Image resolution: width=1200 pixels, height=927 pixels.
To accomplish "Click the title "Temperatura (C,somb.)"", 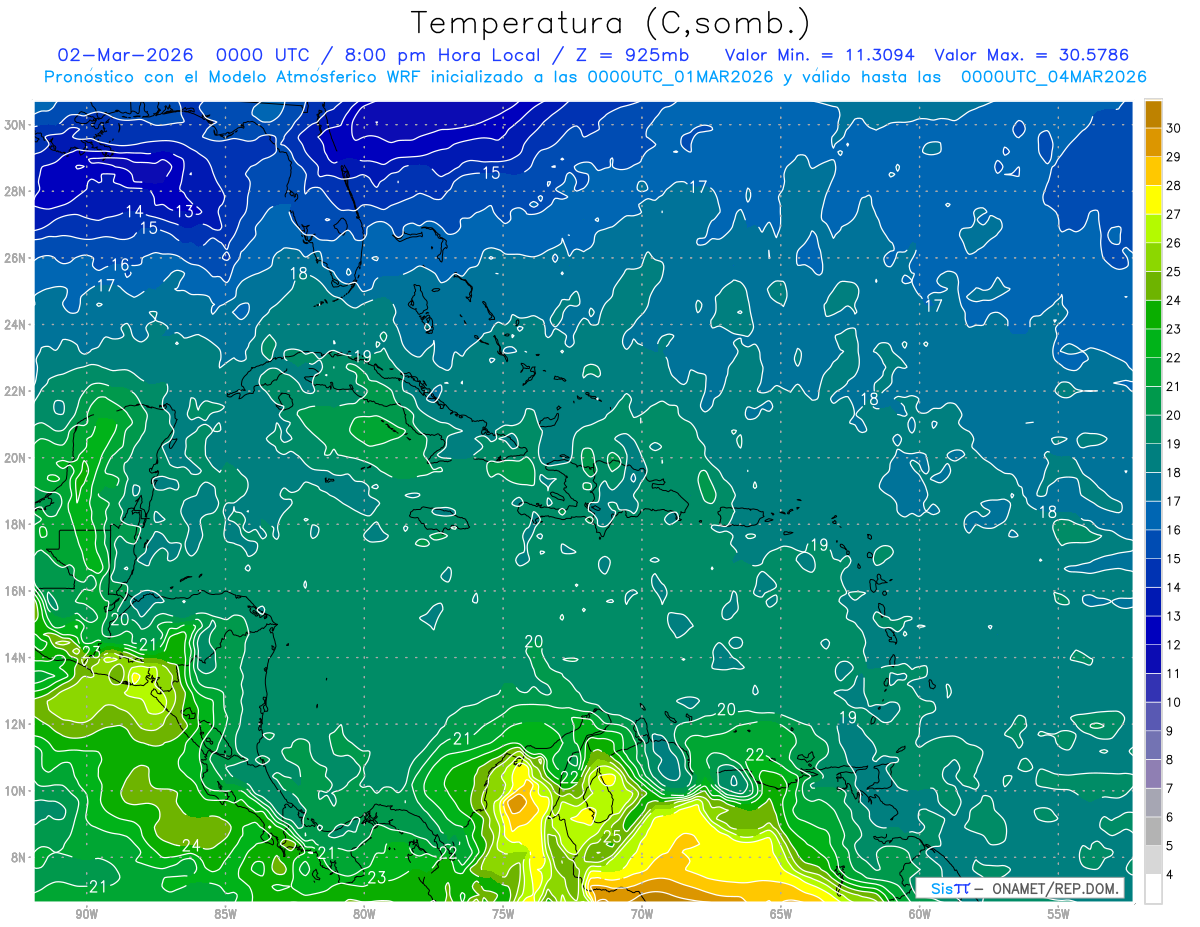I will pyautogui.click(x=611, y=23).
